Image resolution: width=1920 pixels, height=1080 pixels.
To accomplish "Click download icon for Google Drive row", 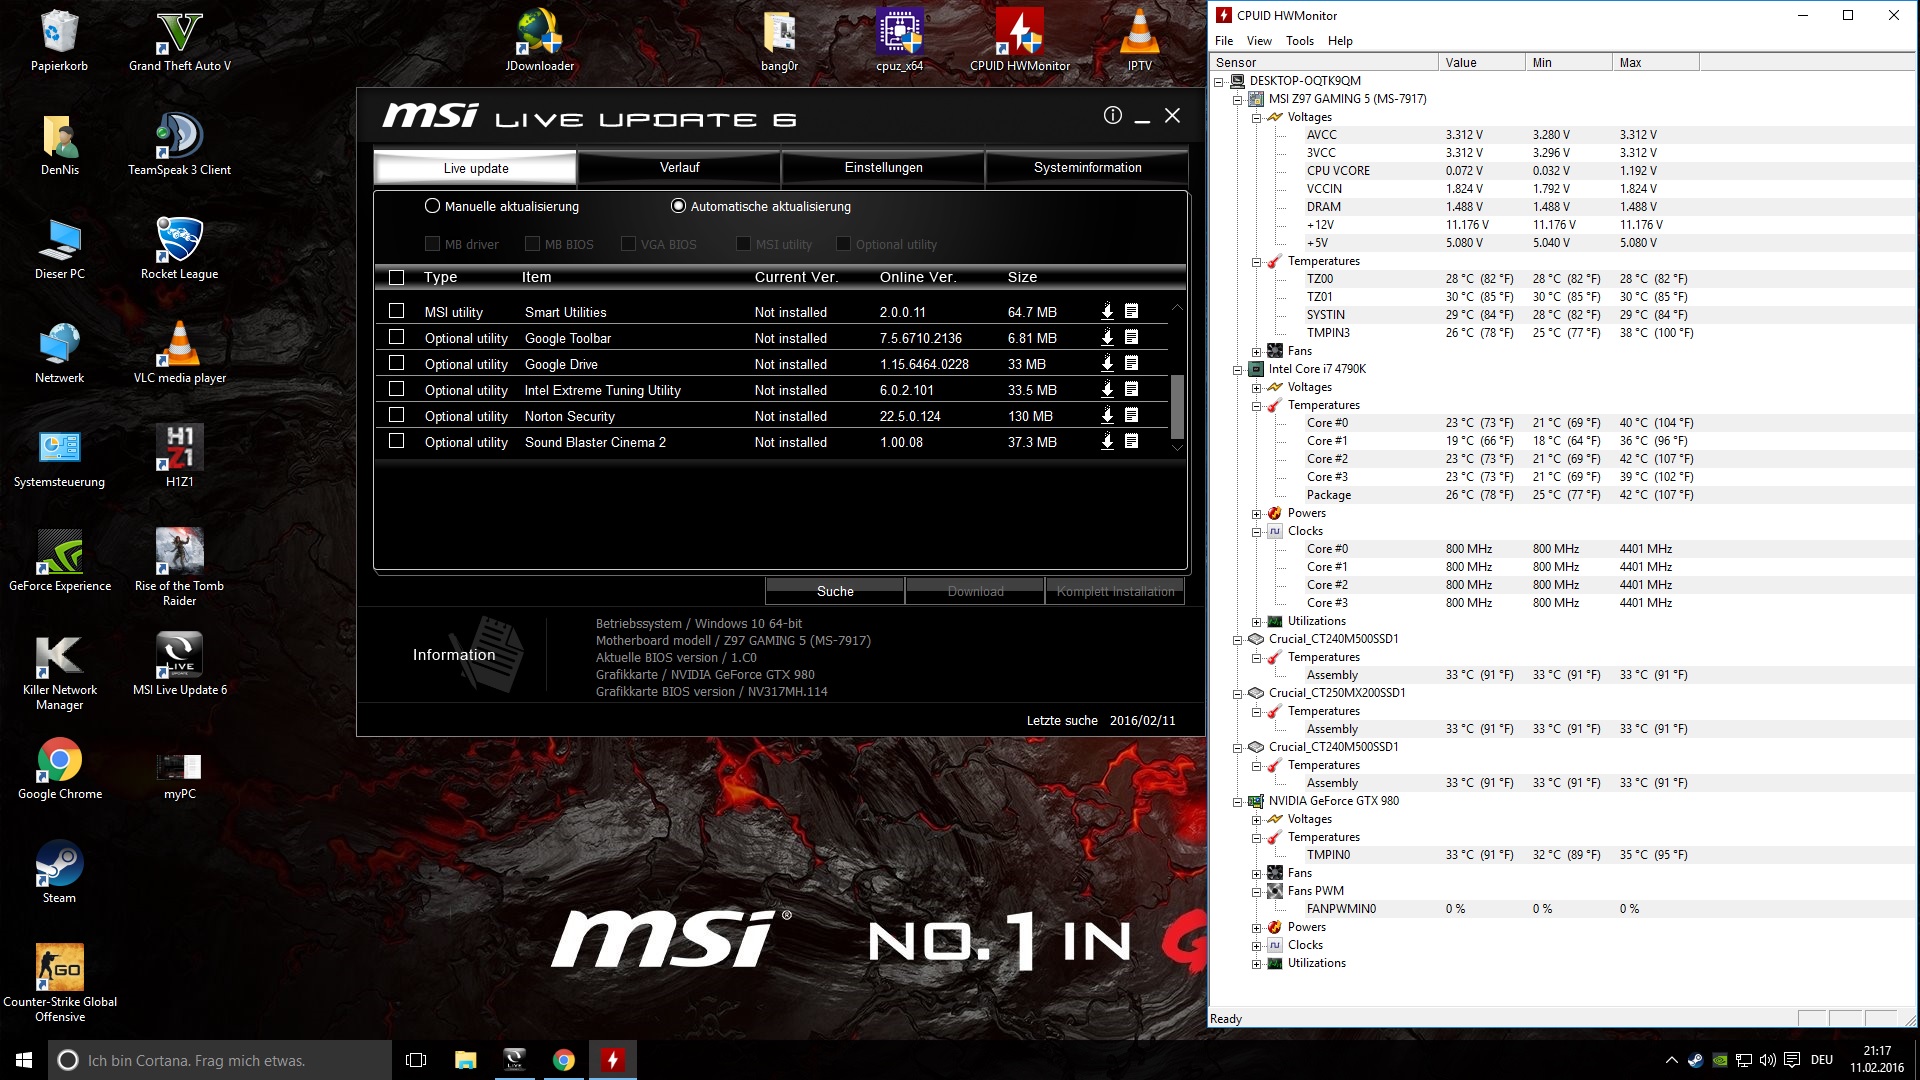I will click(1107, 364).
